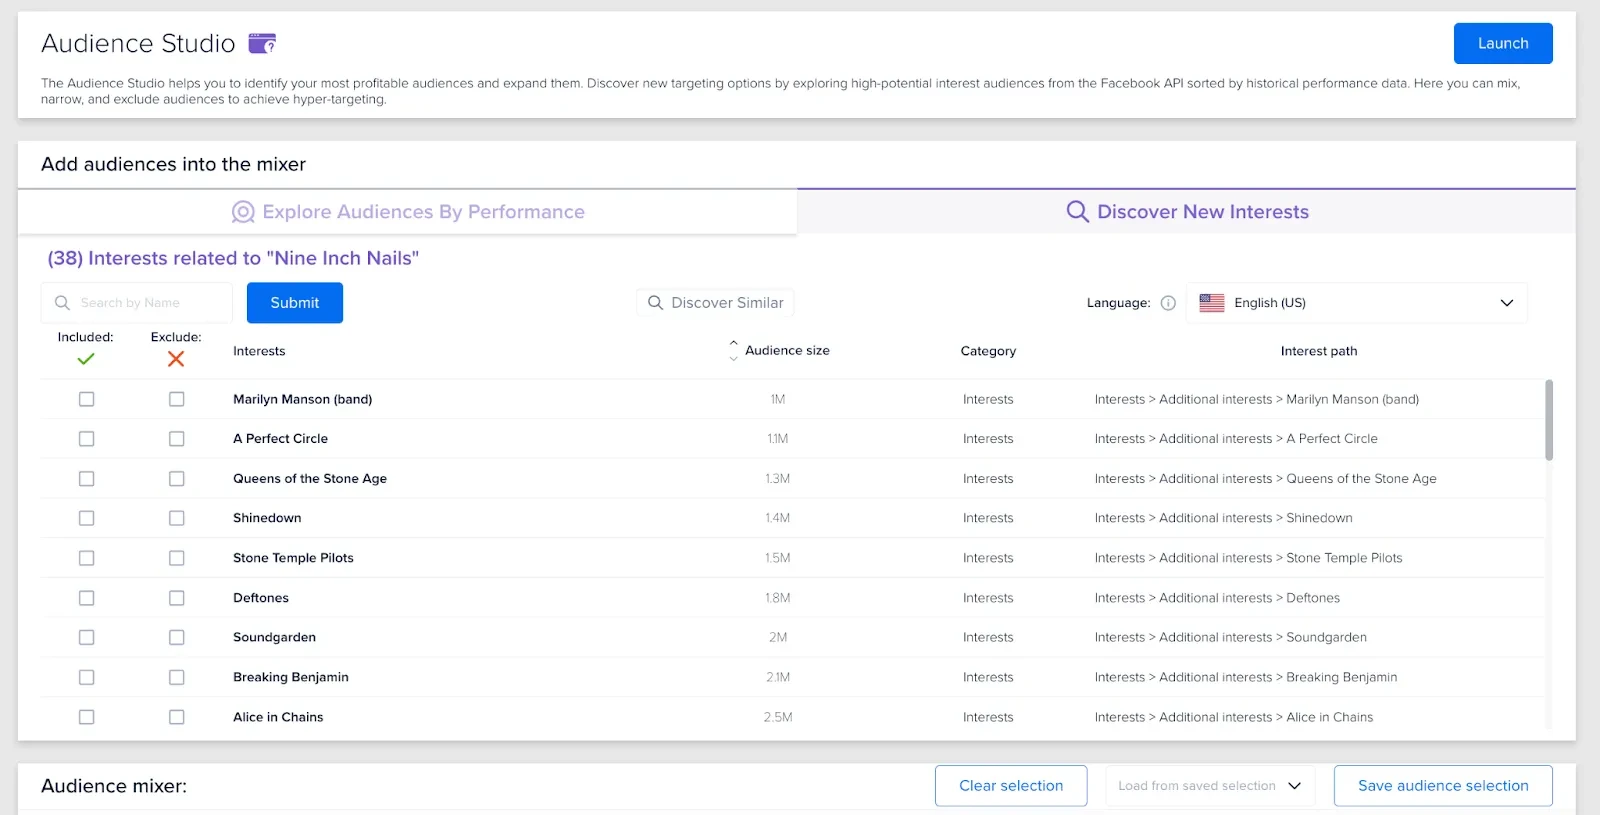
Task: Click the Audience size column header
Action: [x=787, y=351]
